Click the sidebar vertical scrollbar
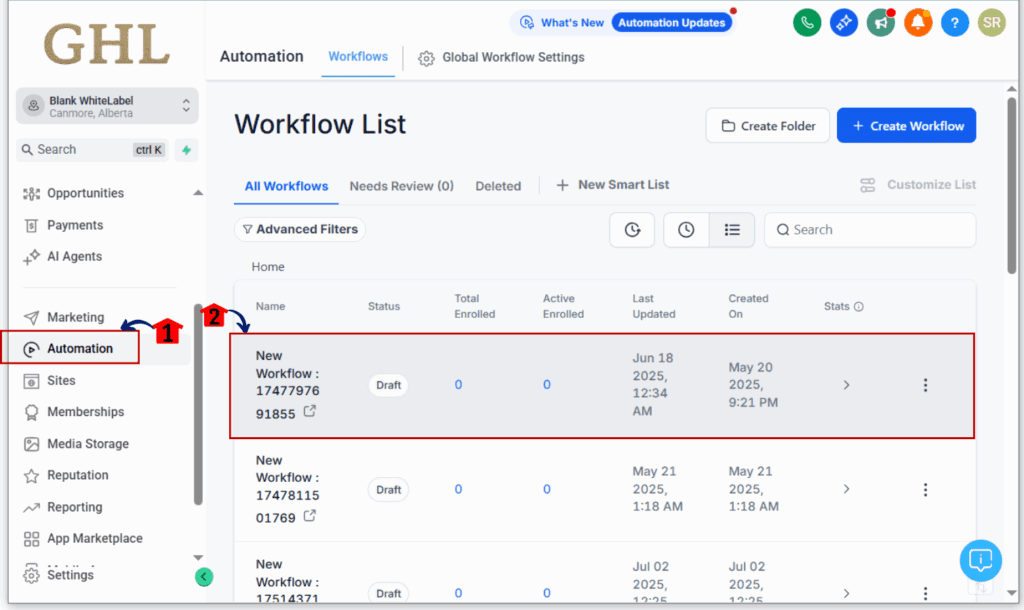This screenshot has width=1024, height=610. click(198, 405)
